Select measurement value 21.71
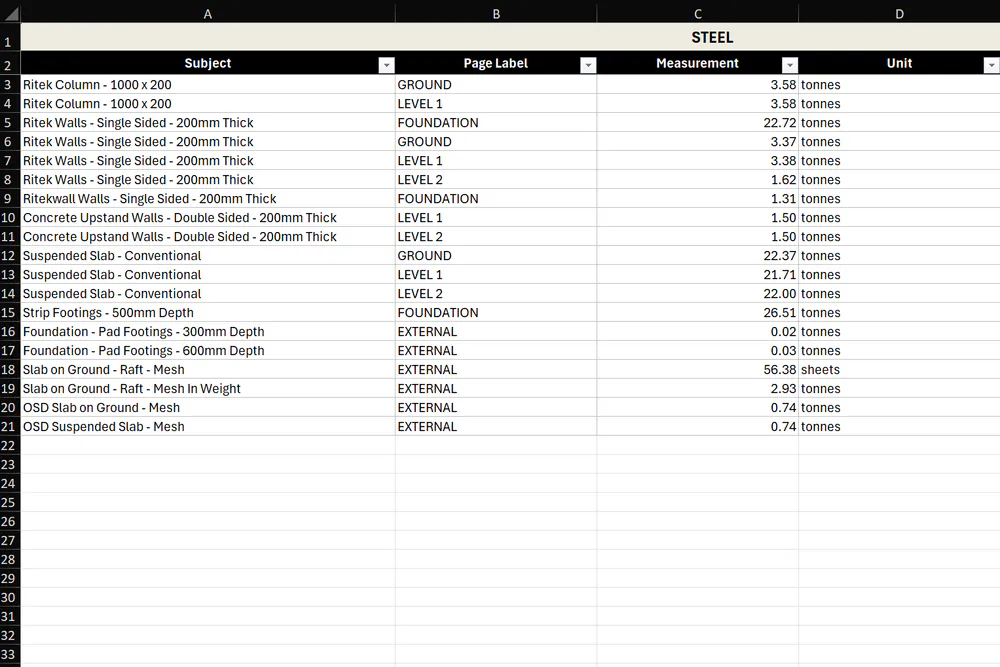The height and width of the screenshot is (667, 1000). click(698, 275)
